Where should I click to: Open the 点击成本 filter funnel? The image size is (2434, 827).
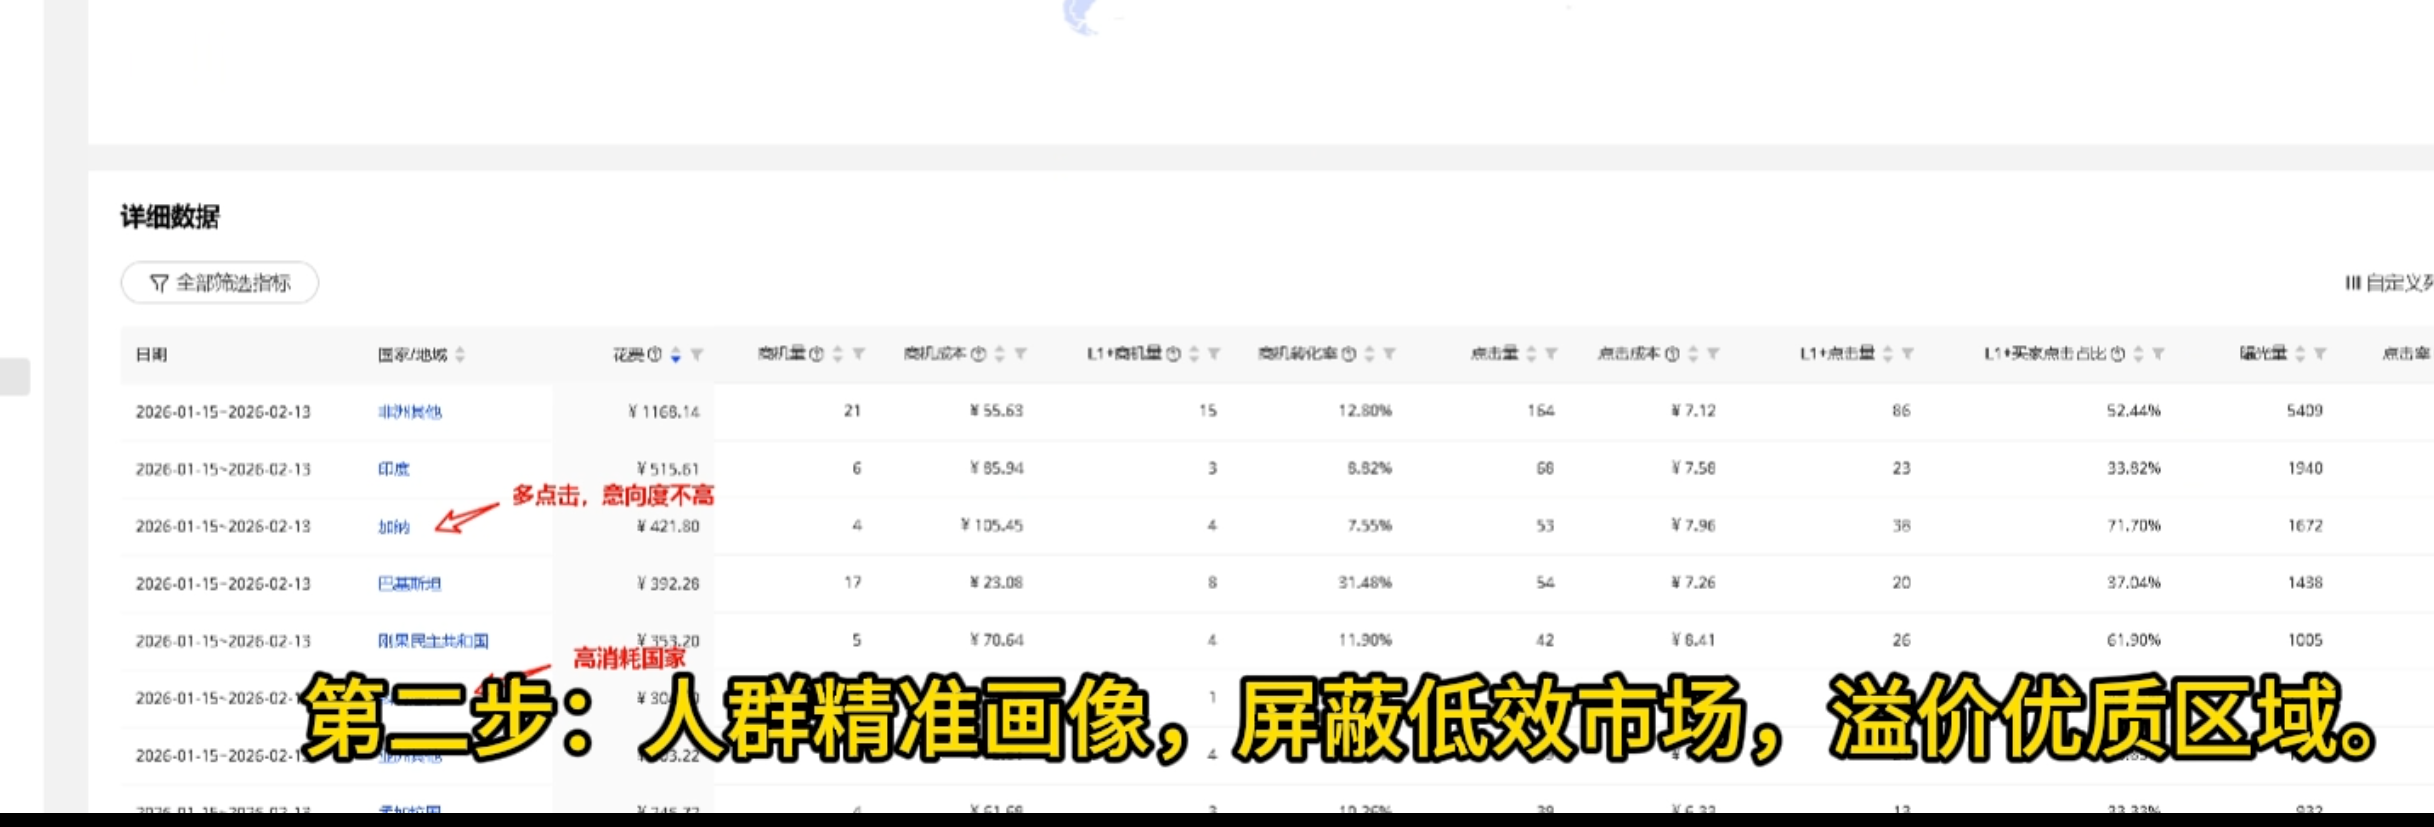coord(1713,354)
